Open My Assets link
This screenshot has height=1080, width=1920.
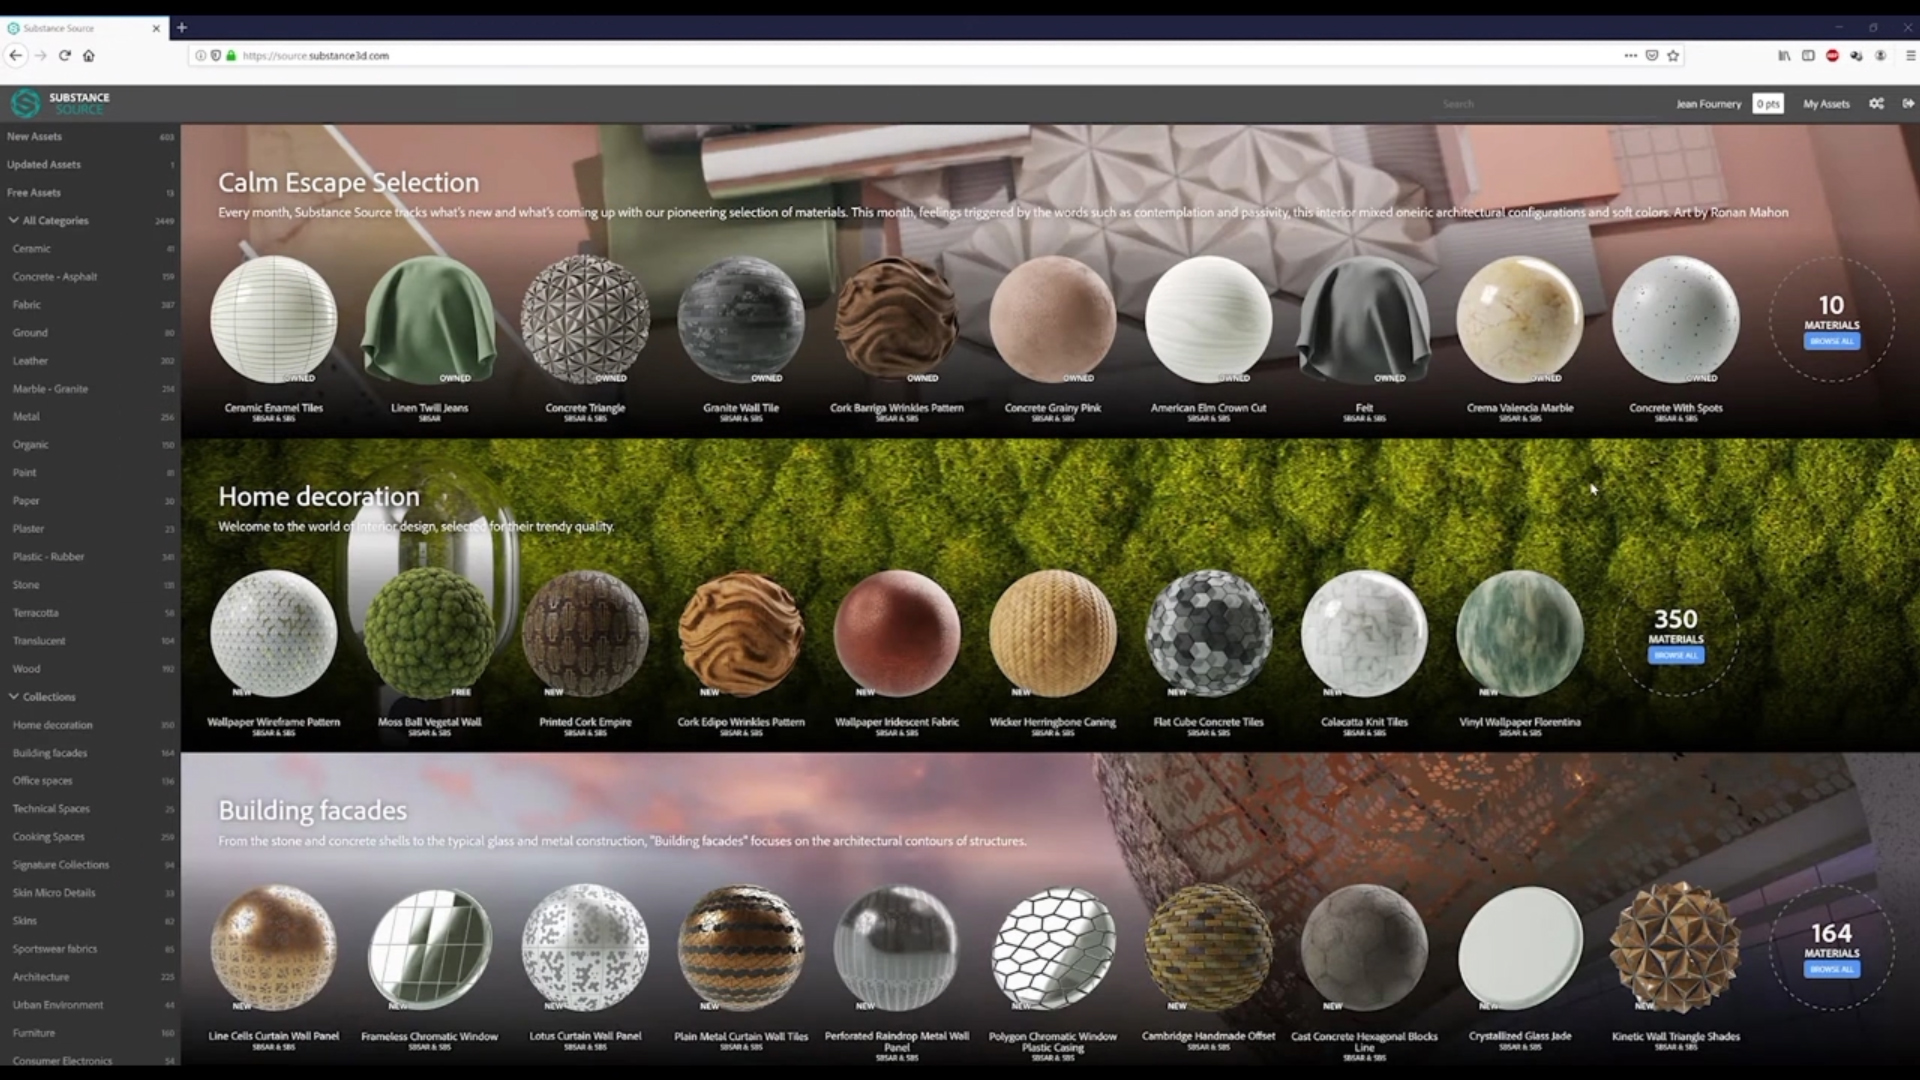click(1826, 104)
